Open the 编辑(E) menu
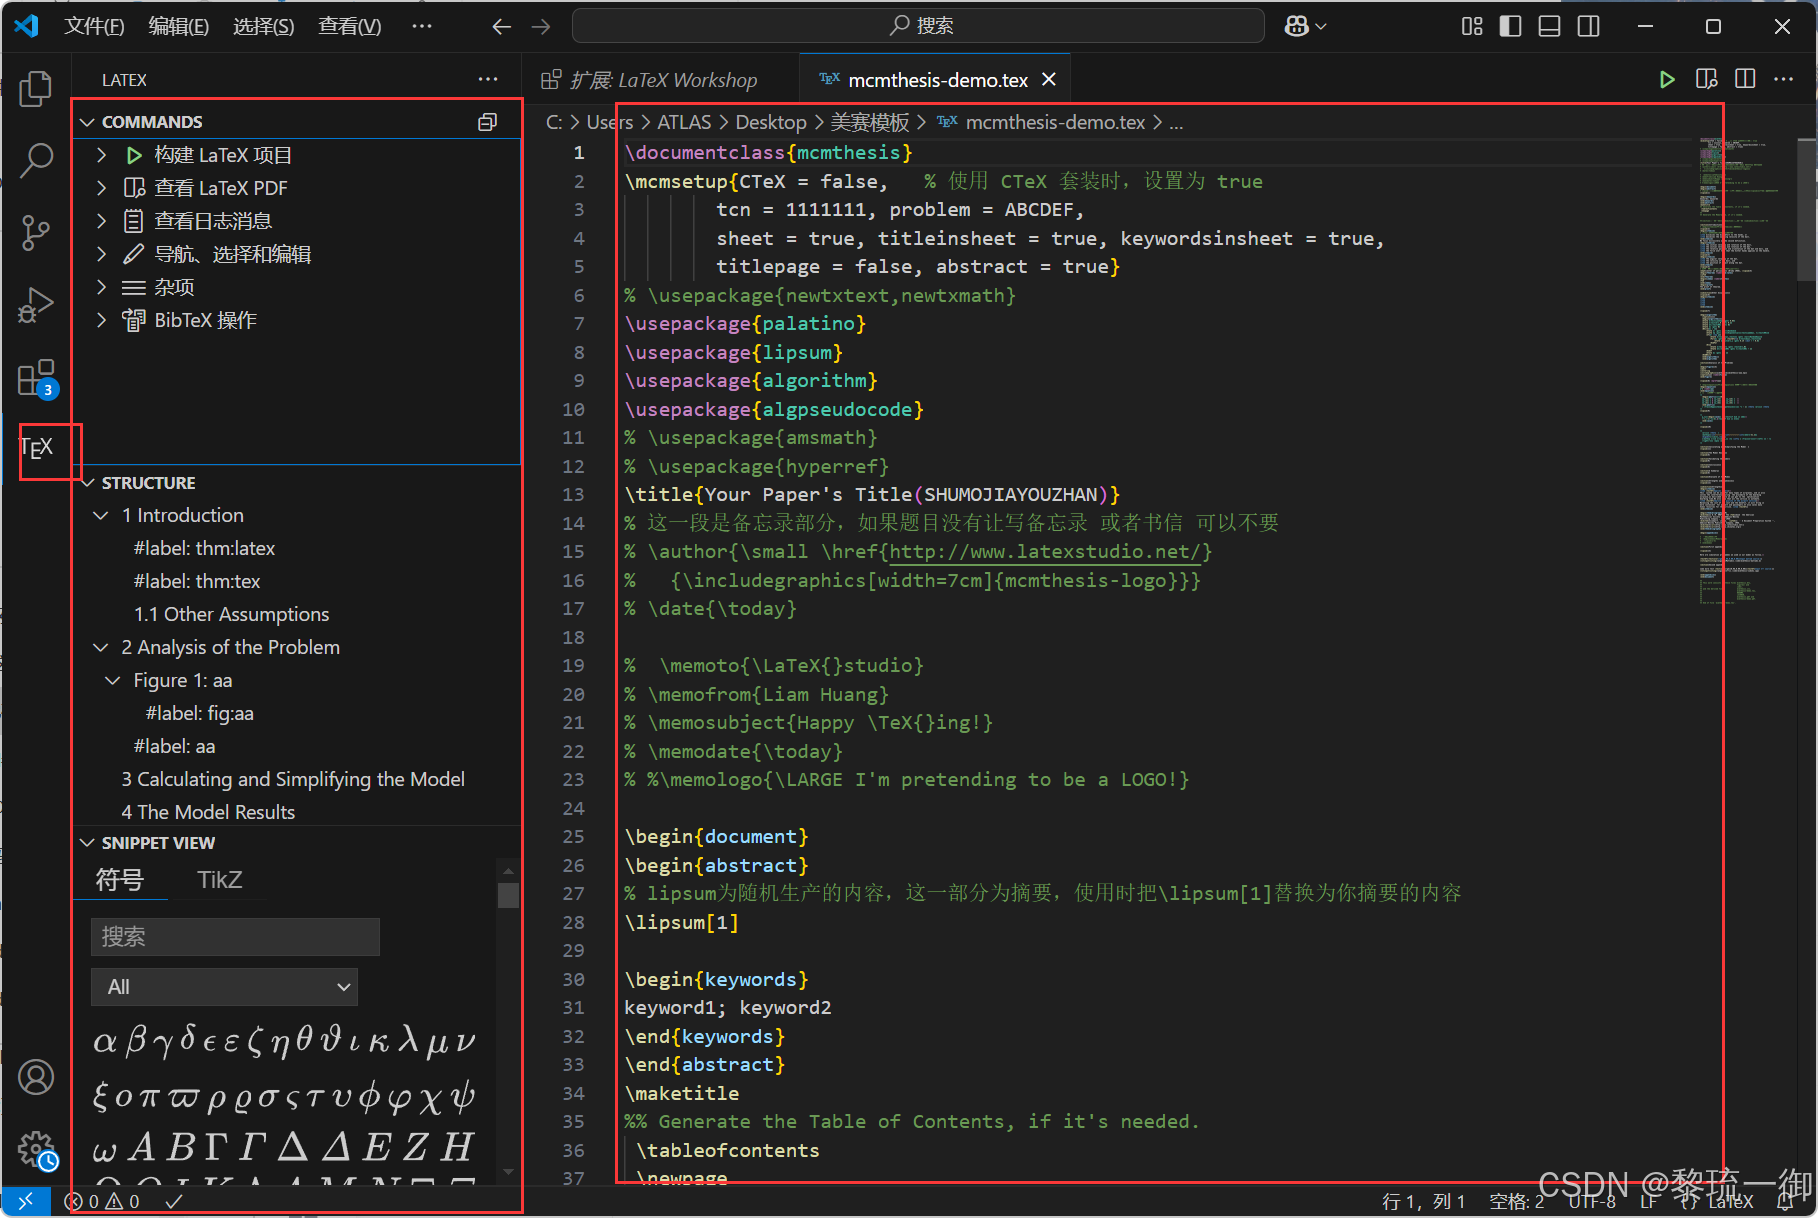This screenshot has width=1818, height=1218. click(x=179, y=26)
